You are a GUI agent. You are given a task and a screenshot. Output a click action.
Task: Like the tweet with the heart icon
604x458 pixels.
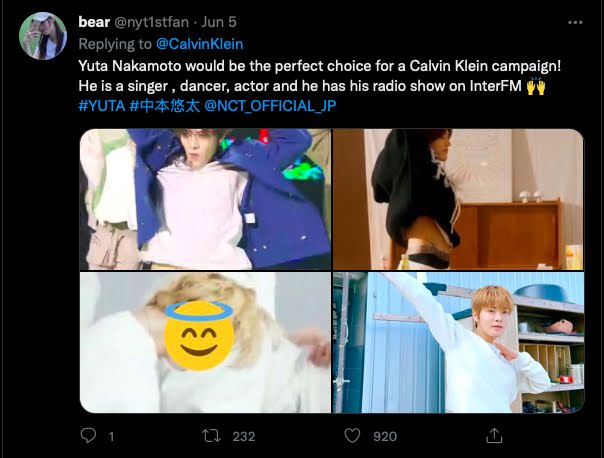pos(351,436)
